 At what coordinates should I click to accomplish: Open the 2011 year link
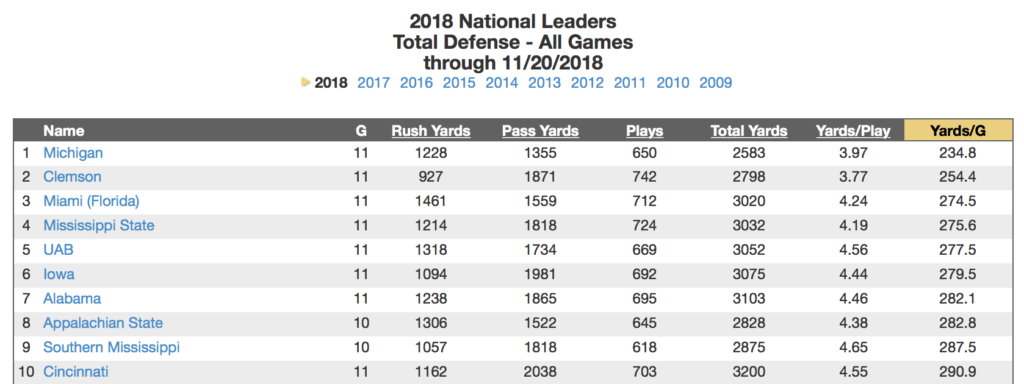click(630, 83)
